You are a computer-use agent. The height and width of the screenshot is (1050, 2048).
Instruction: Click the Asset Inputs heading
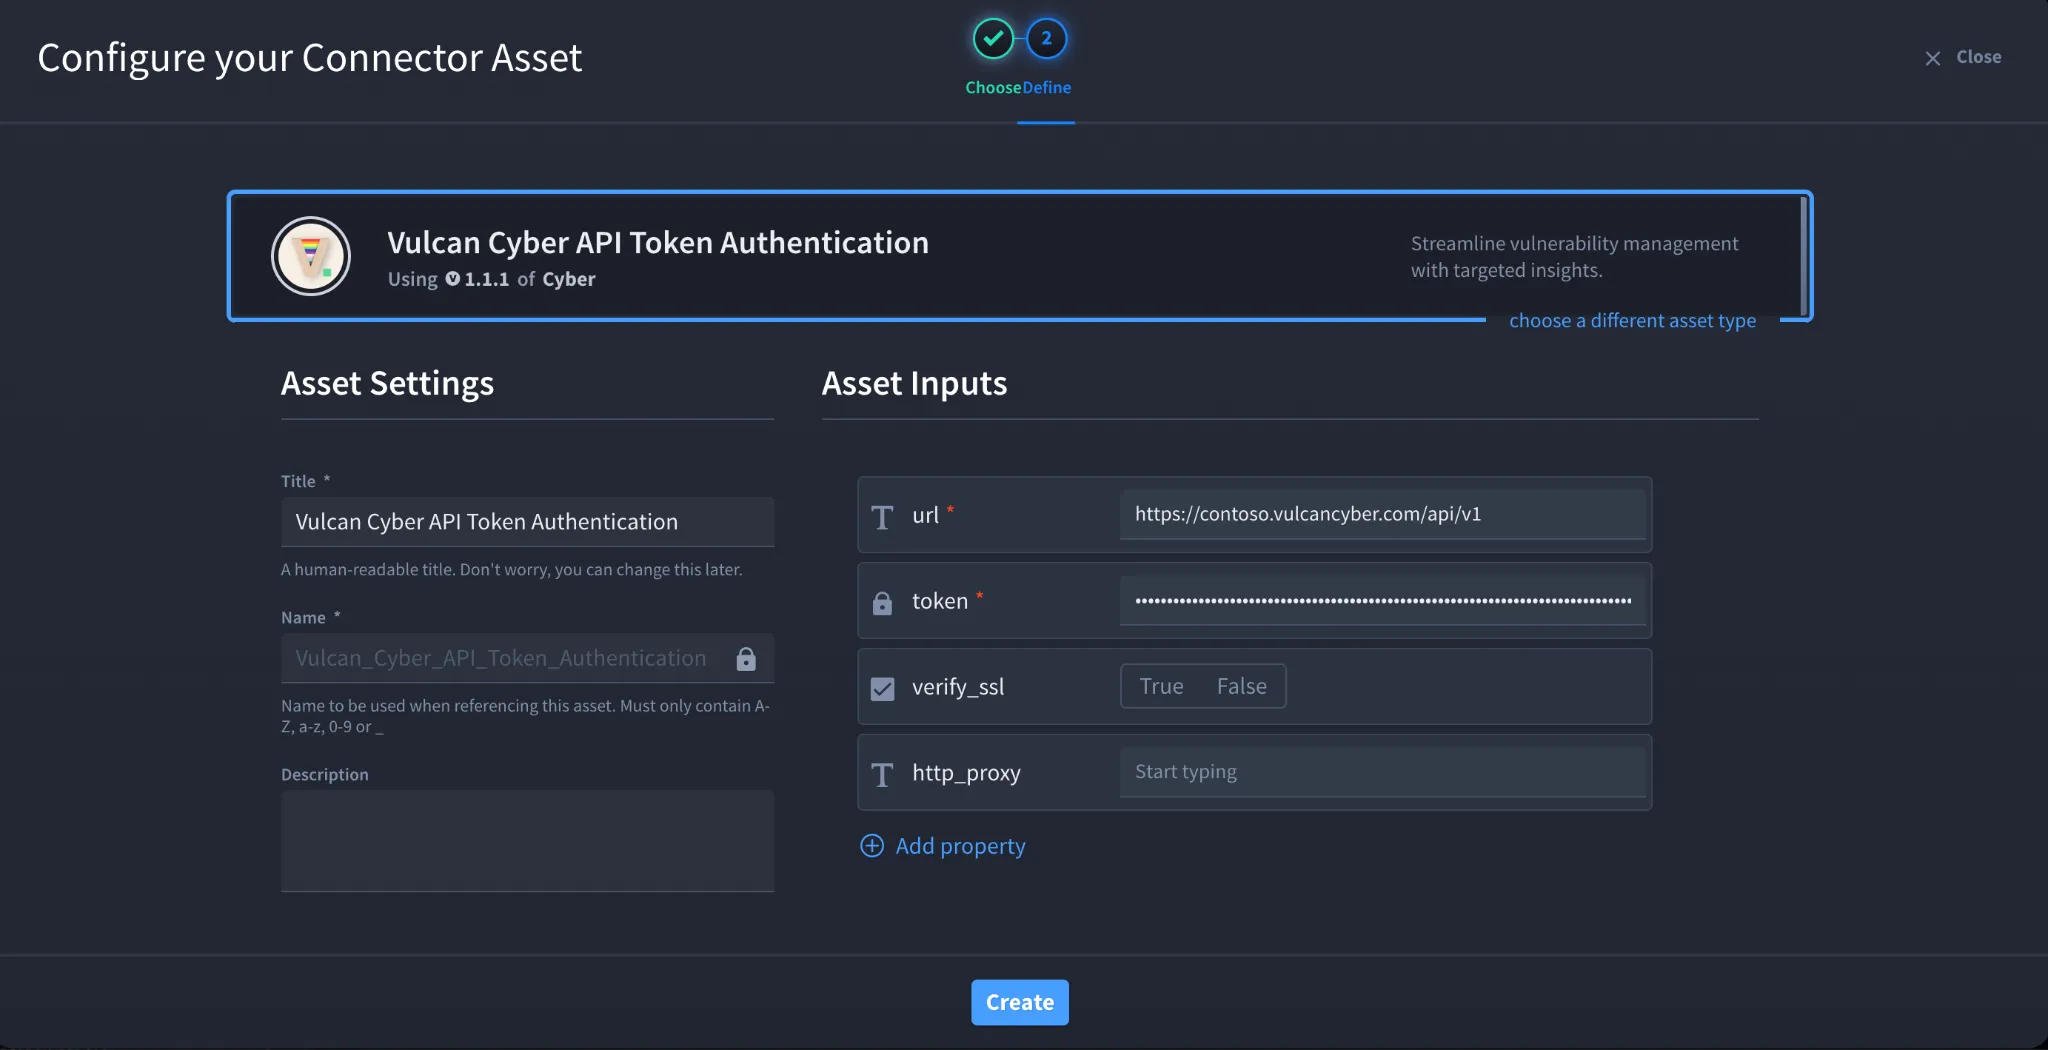[914, 384]
